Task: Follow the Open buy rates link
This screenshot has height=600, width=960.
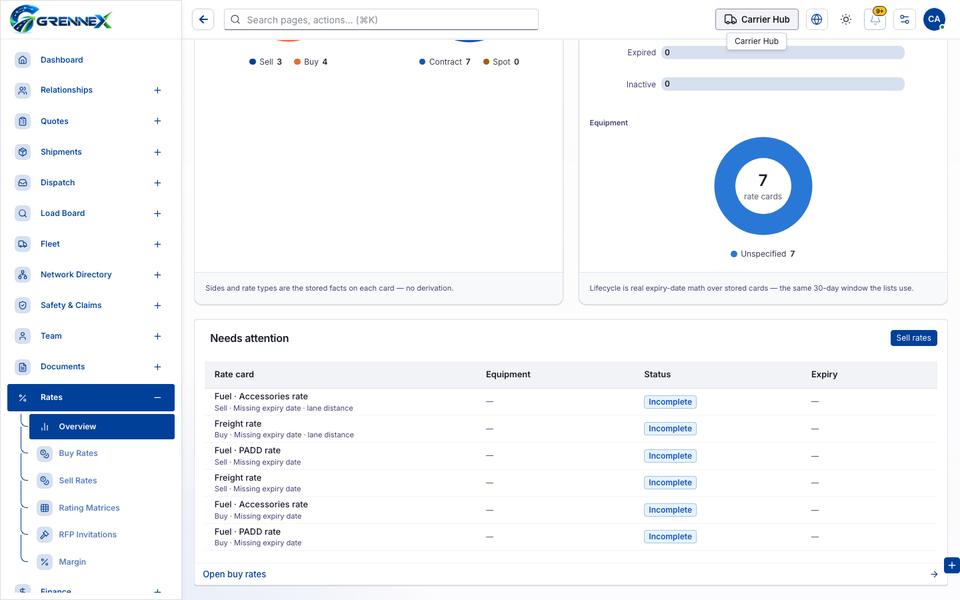Action: coord(234,574)
